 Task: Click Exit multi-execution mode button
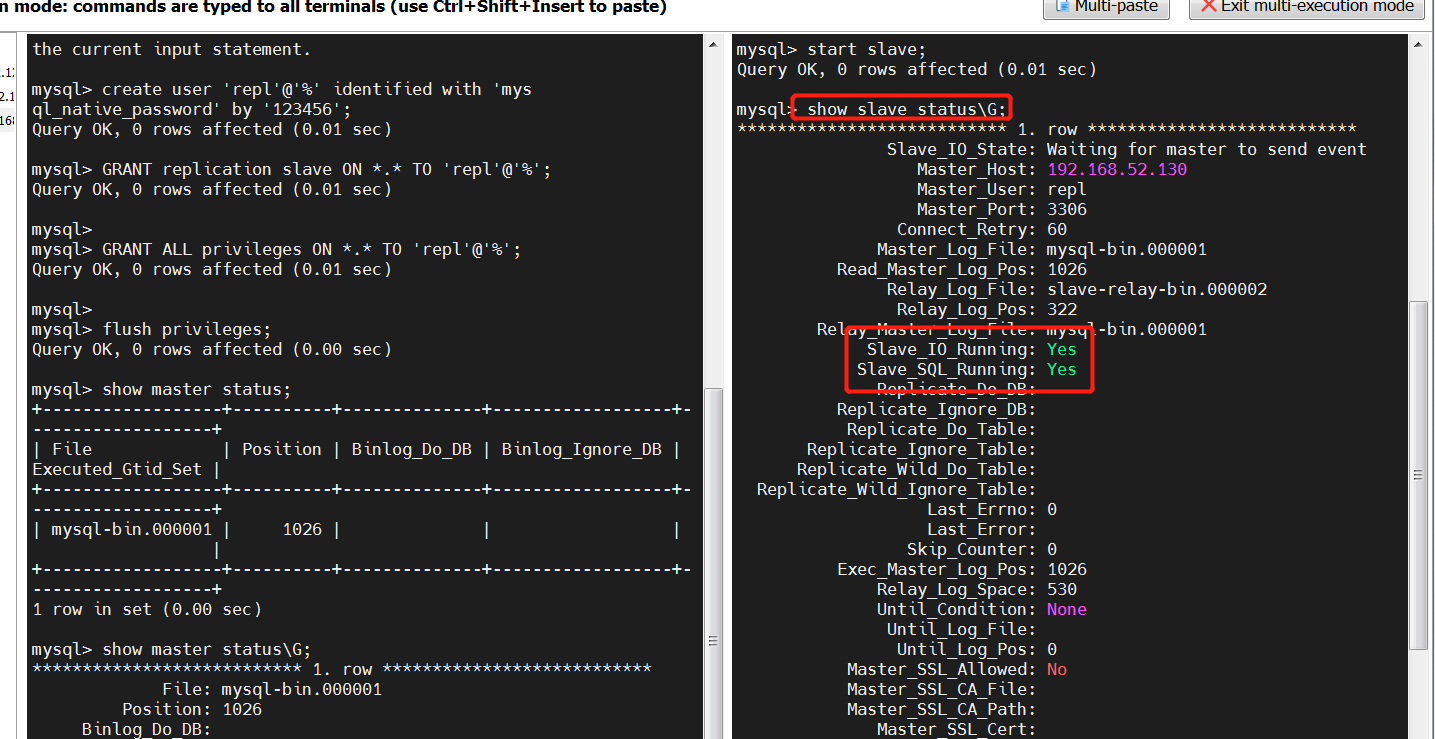[1306, 7]
